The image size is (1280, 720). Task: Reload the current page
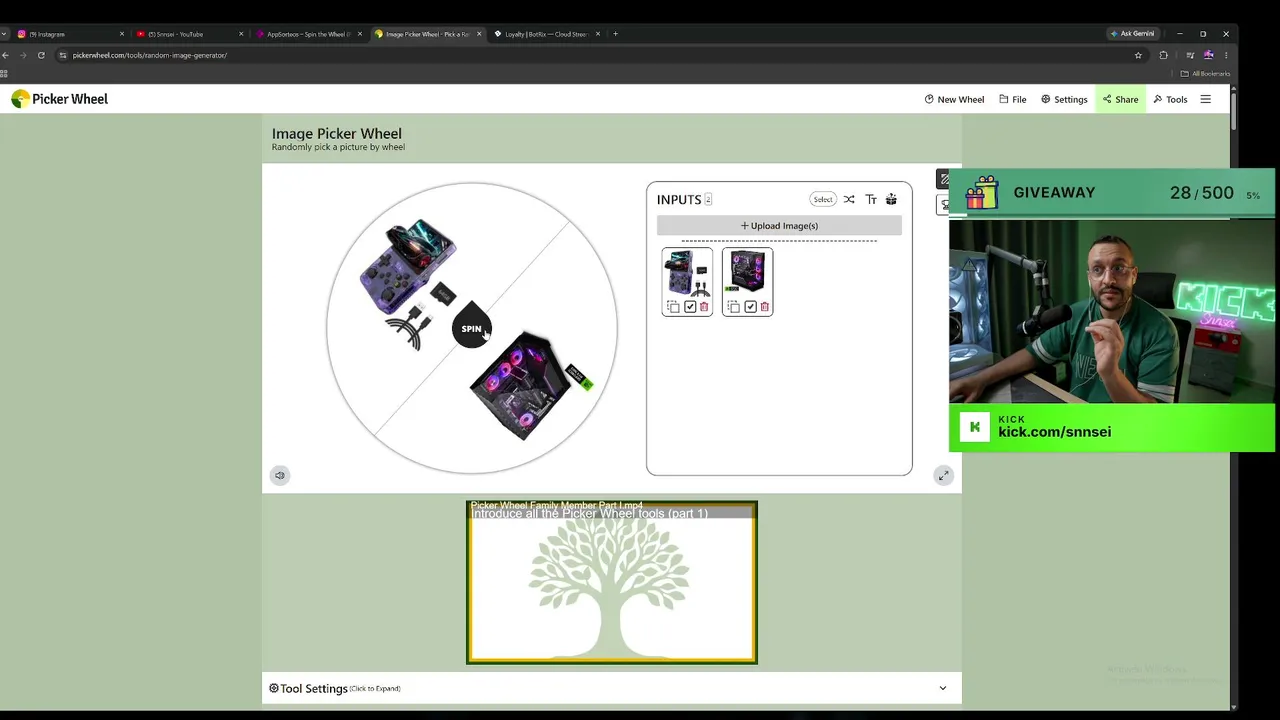coord(41,55)
